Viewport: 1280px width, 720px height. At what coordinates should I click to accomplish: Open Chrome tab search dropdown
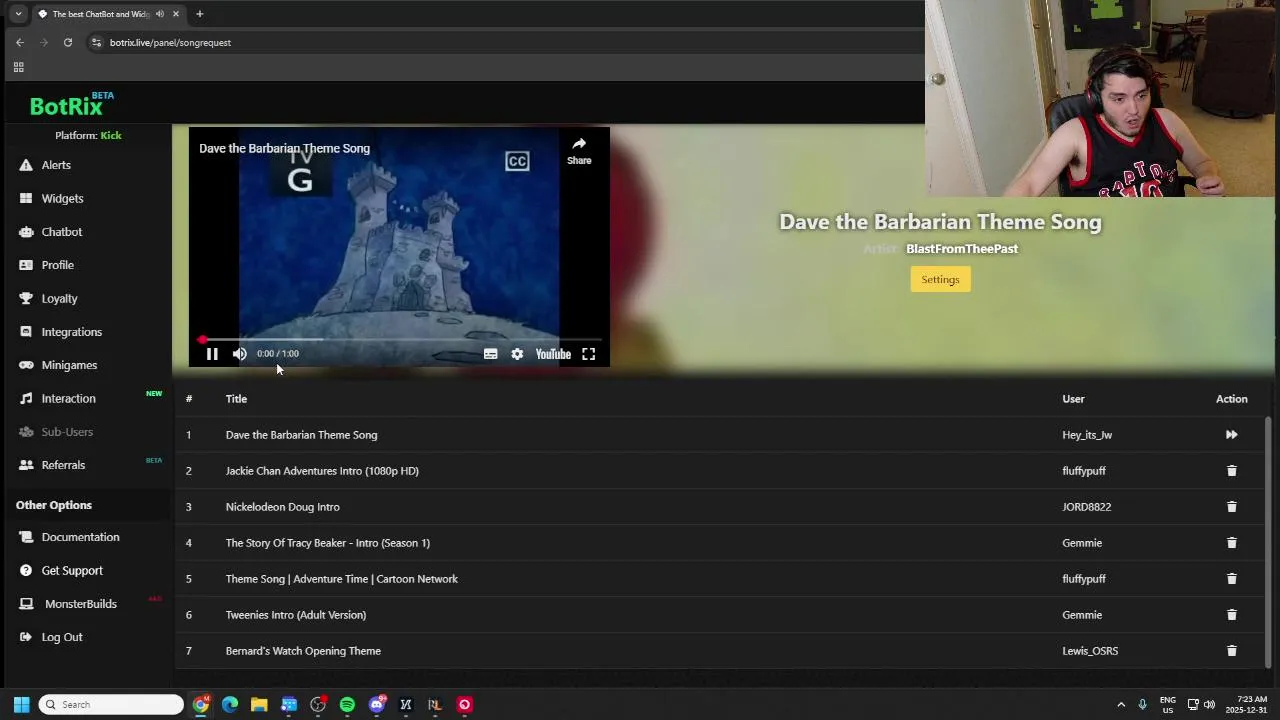point(18,14)
